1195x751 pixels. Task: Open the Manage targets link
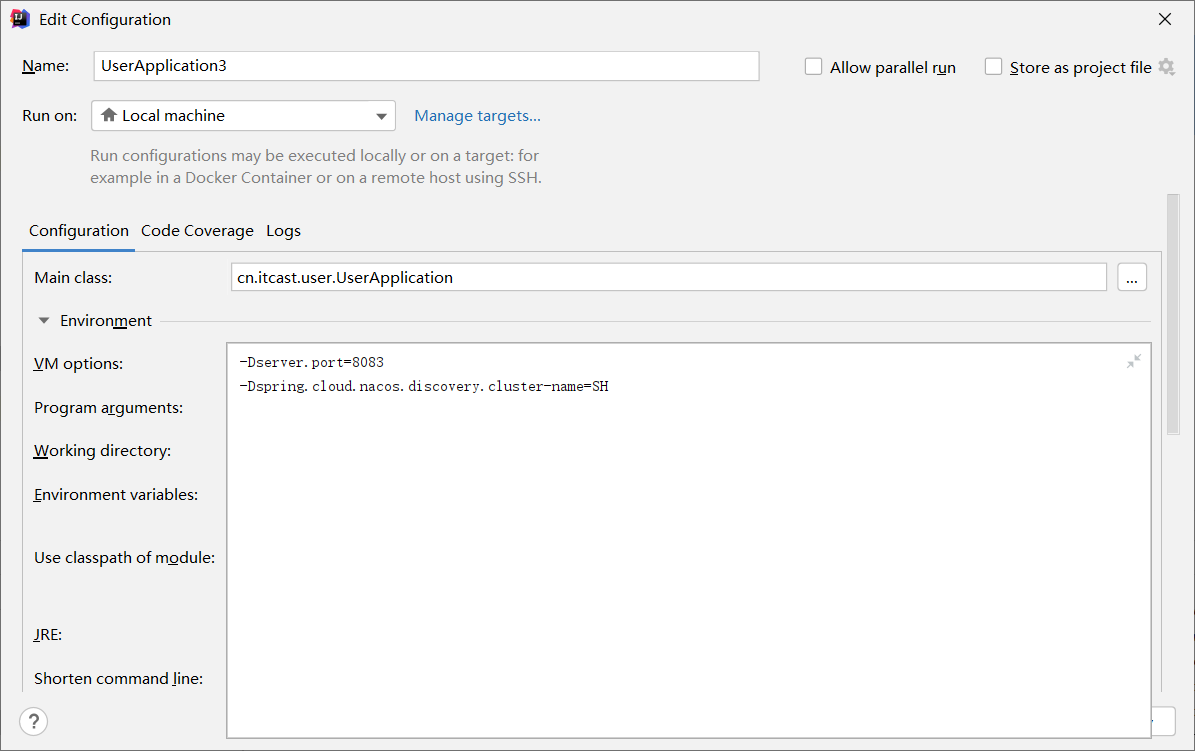click(477, 116)
